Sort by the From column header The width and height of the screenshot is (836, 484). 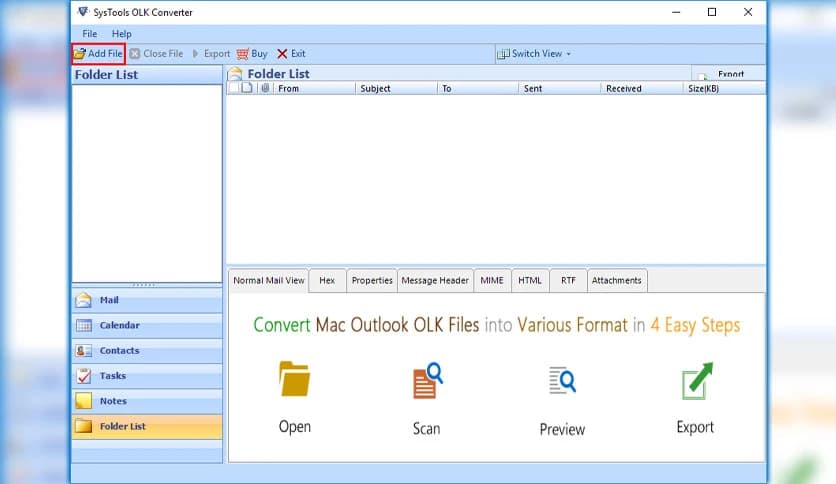pos(314,88)
